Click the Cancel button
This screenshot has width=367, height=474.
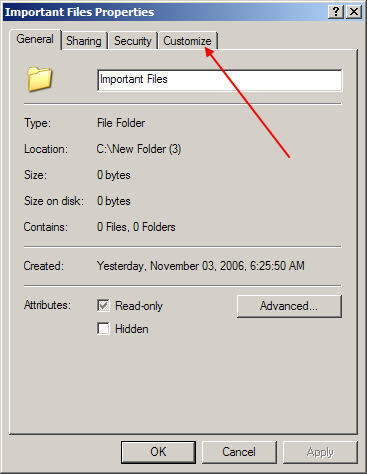[239, 452]
